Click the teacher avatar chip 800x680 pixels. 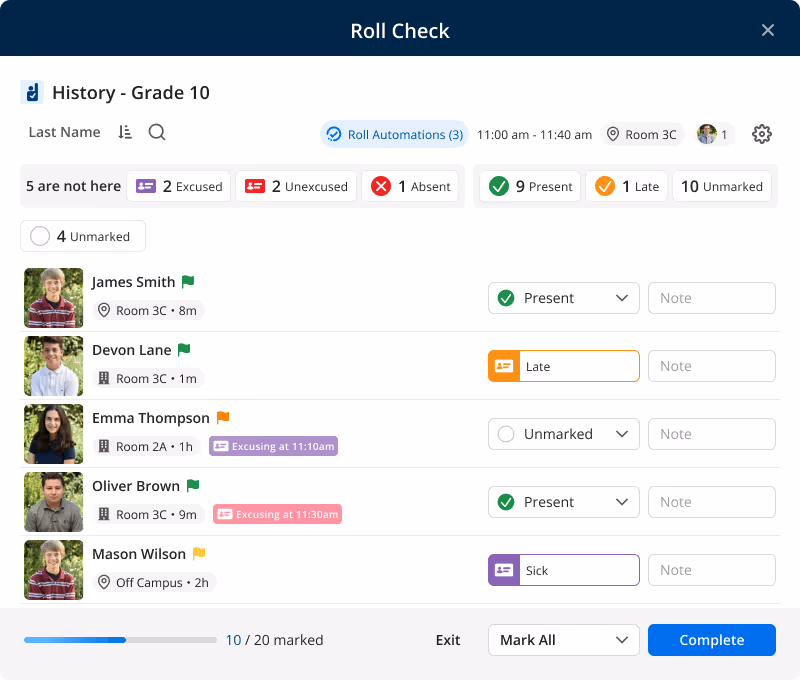714,134
